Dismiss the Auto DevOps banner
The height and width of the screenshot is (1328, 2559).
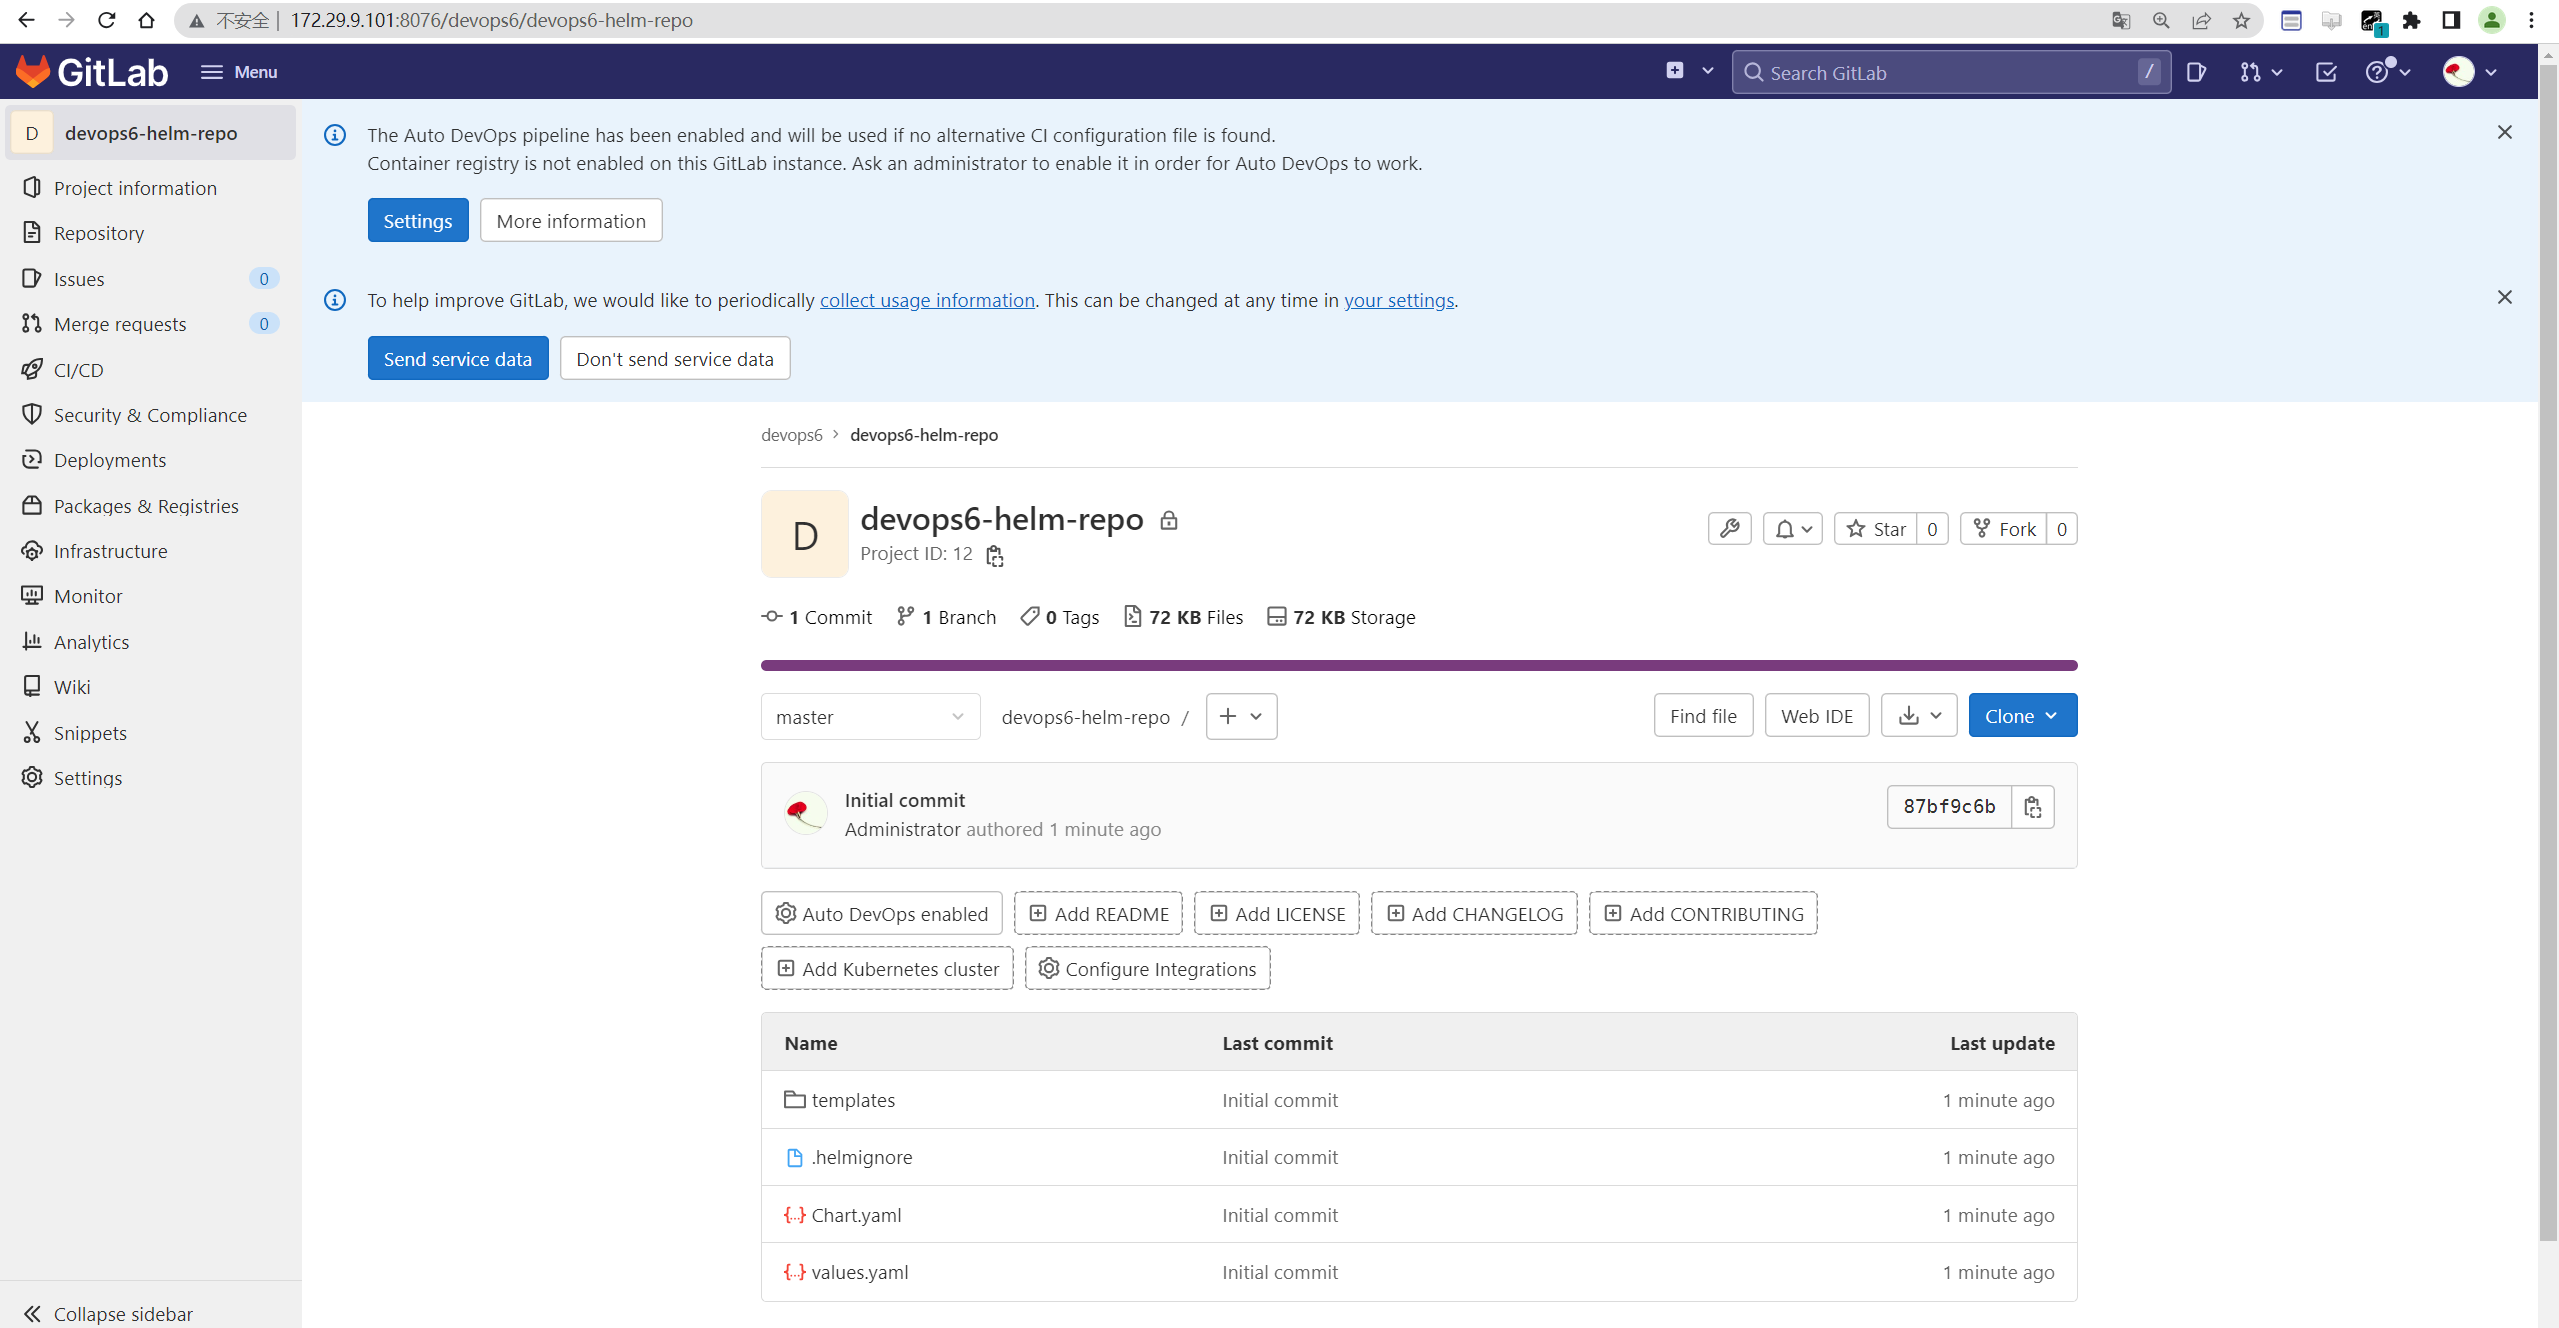2504,132
